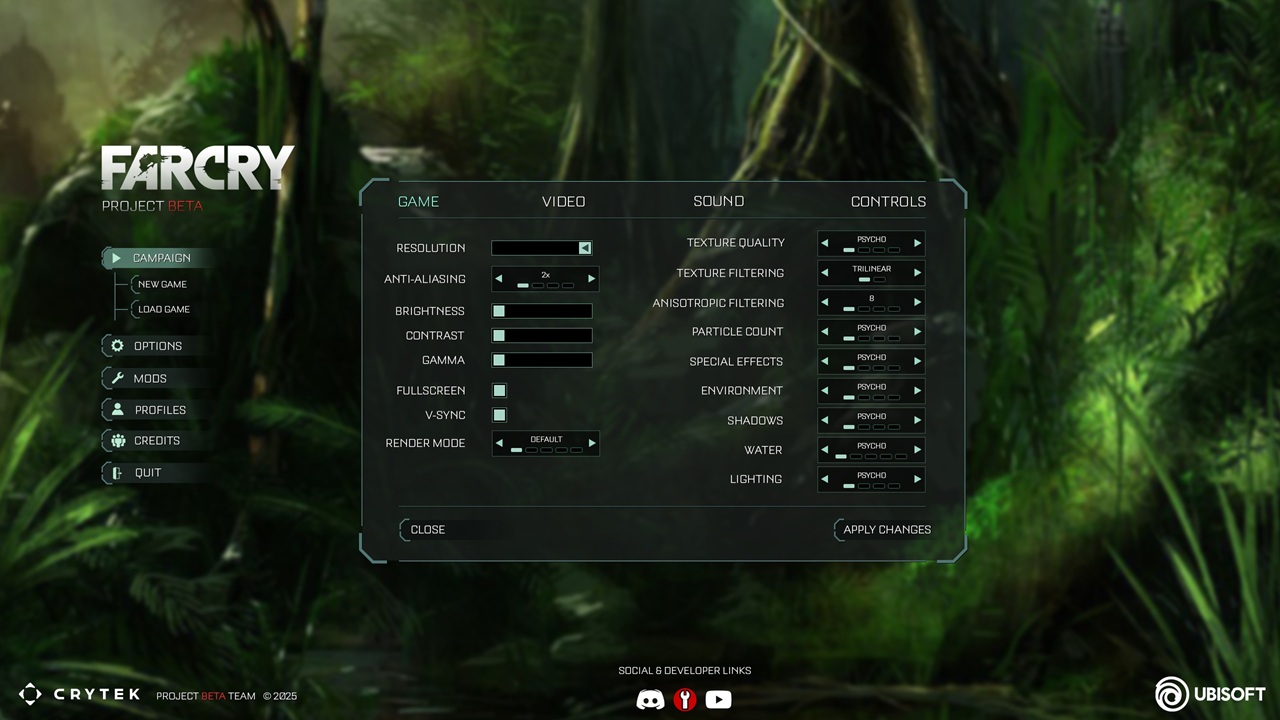Click the exit door icon next to Quit
The height and width of the screenshot is (720, 1280).
point(117,473)
